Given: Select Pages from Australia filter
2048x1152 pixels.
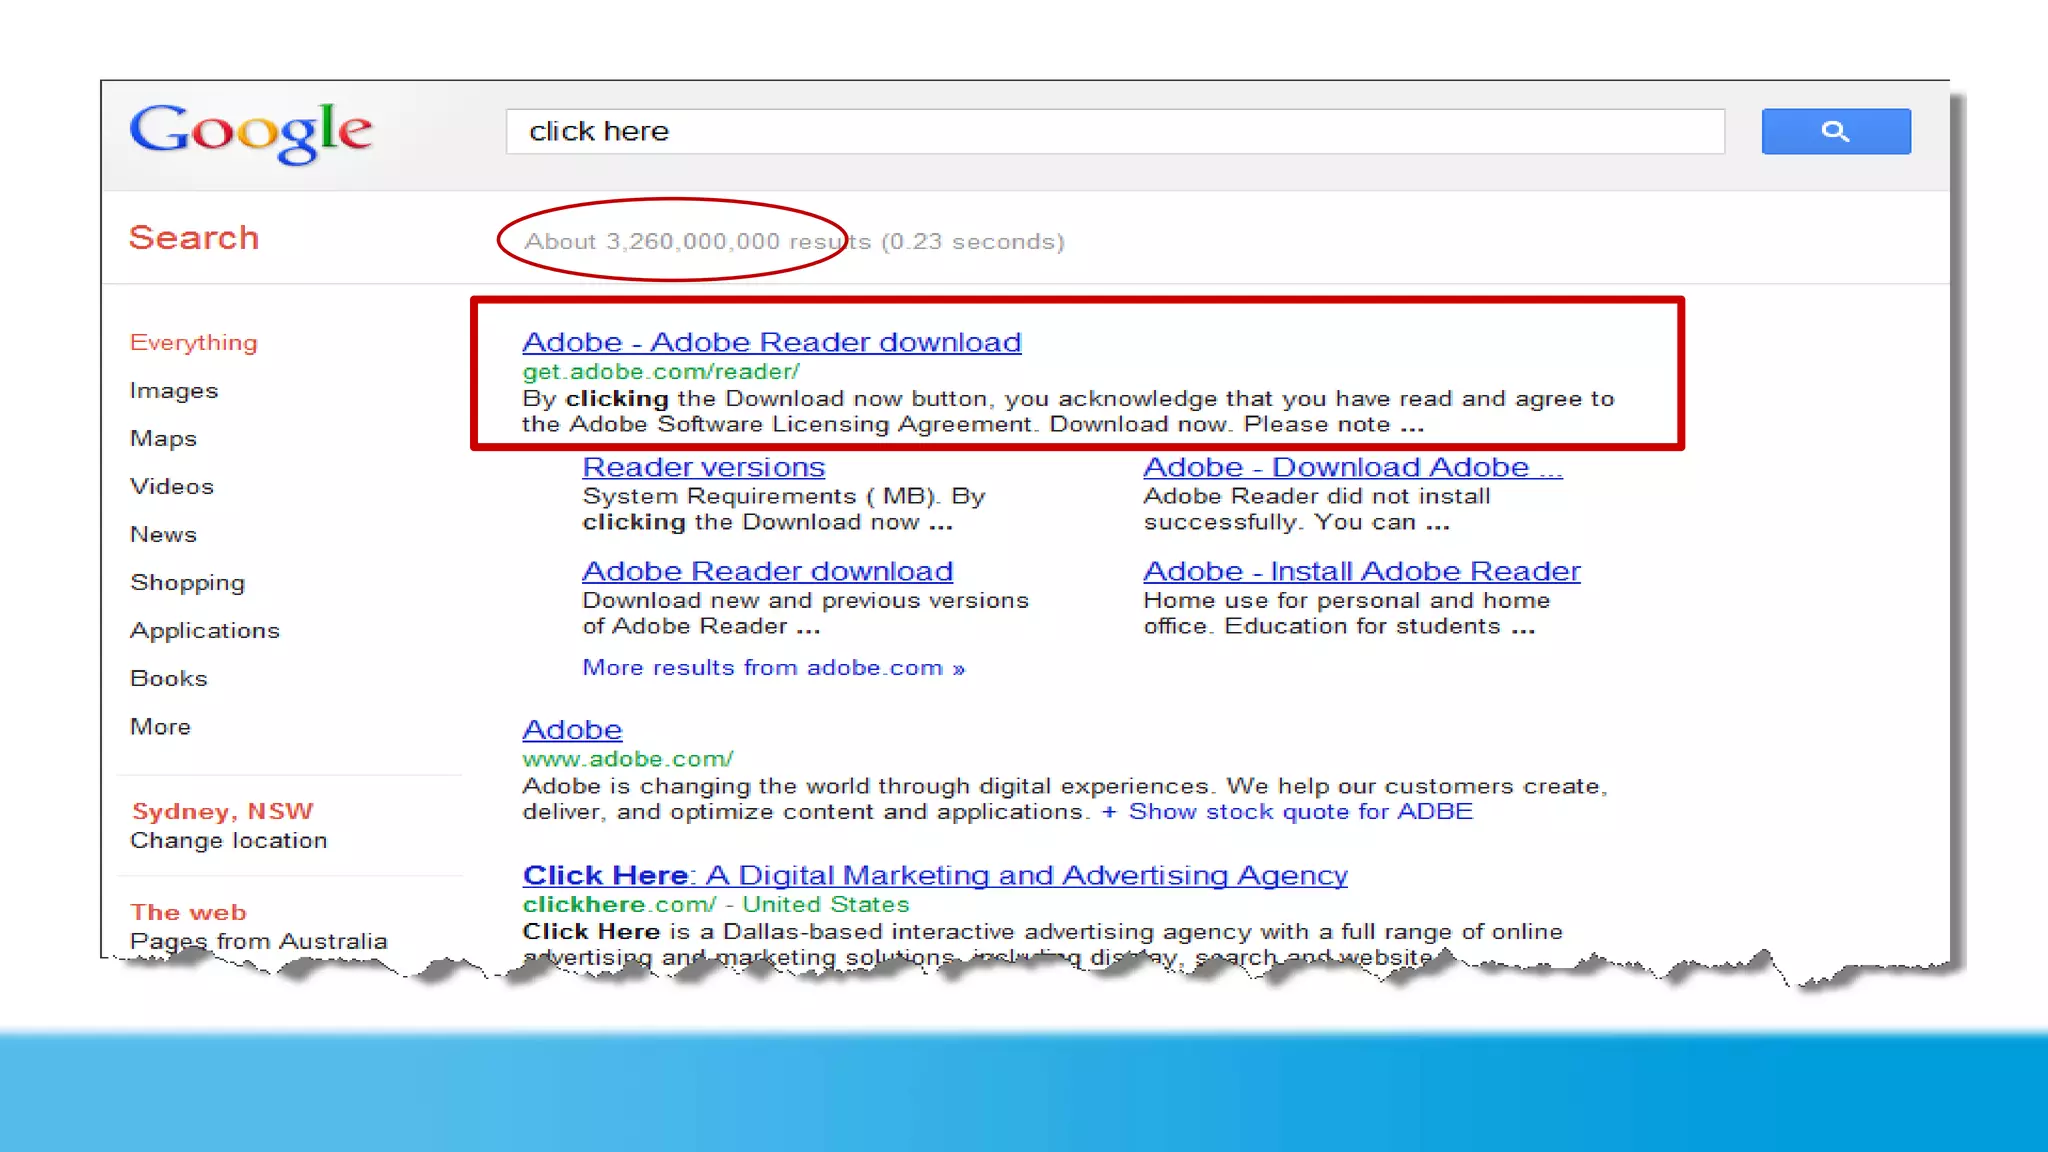Looking at the screenshot, I should [258, 941].
